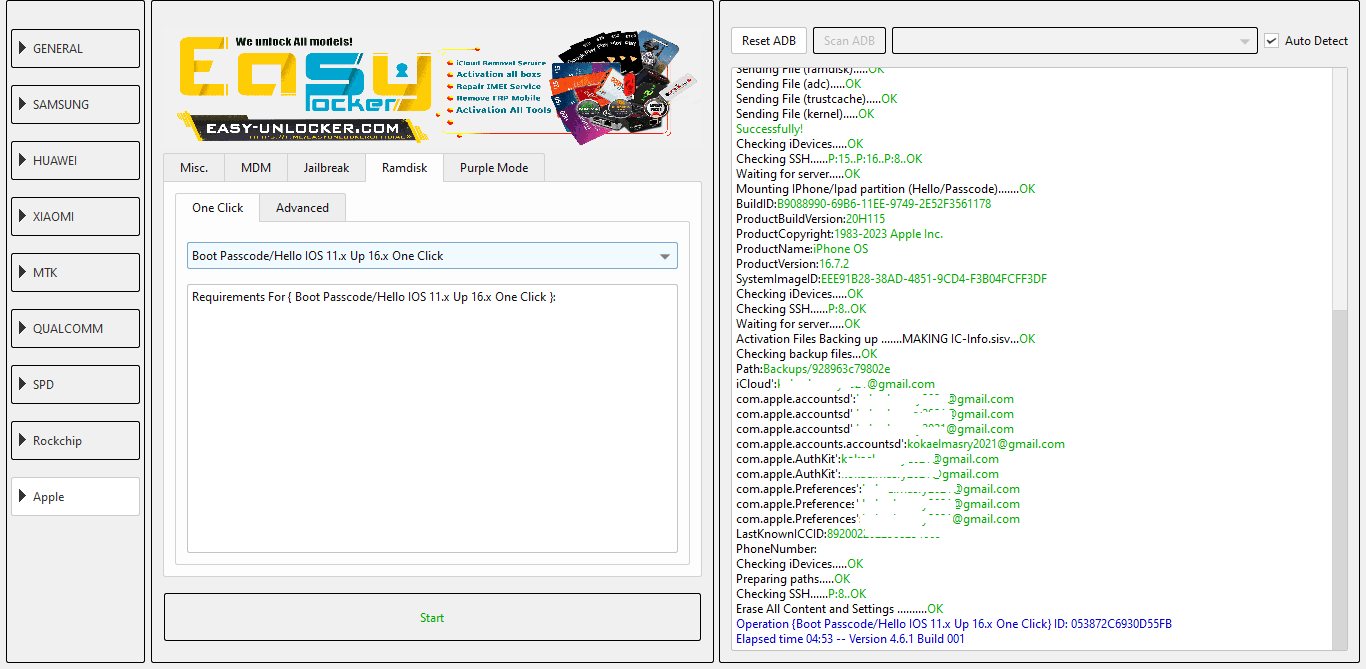Click the 'Sending File (trustcache)' log line
This screenshot has height=669, width=1366.
tap(816, 99)
